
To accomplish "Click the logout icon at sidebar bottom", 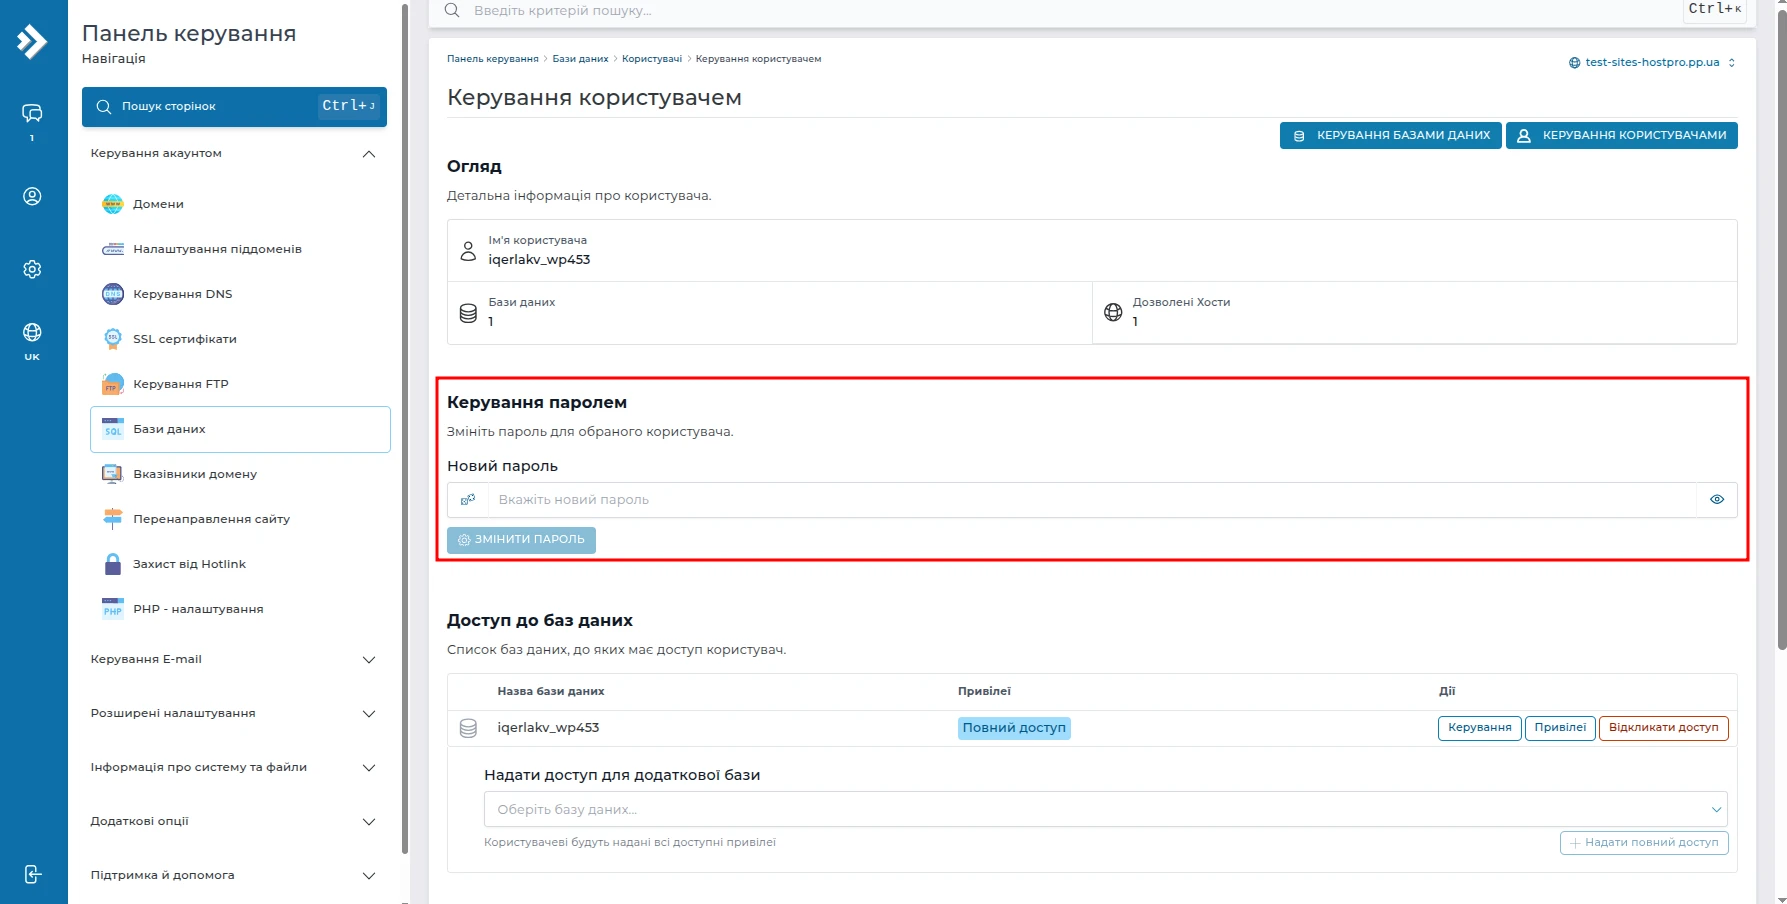I will (x=32, y=875).
